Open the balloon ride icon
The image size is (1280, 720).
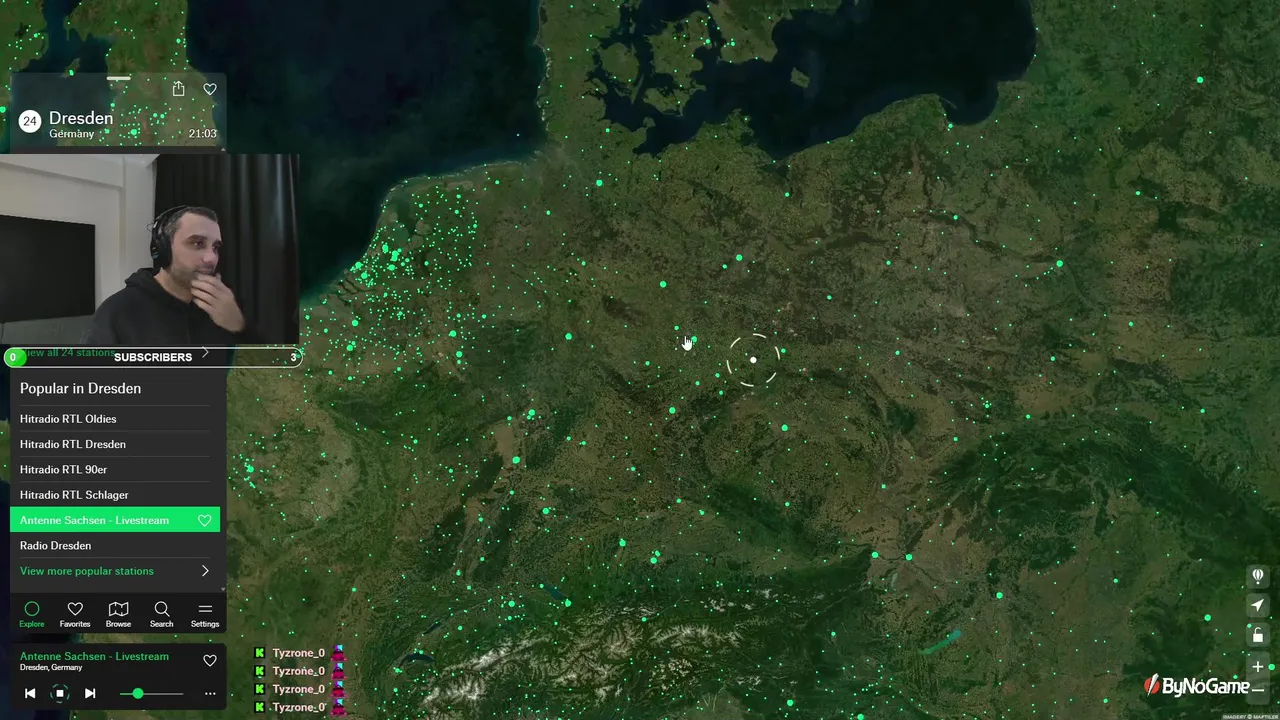click(1258, 576)
